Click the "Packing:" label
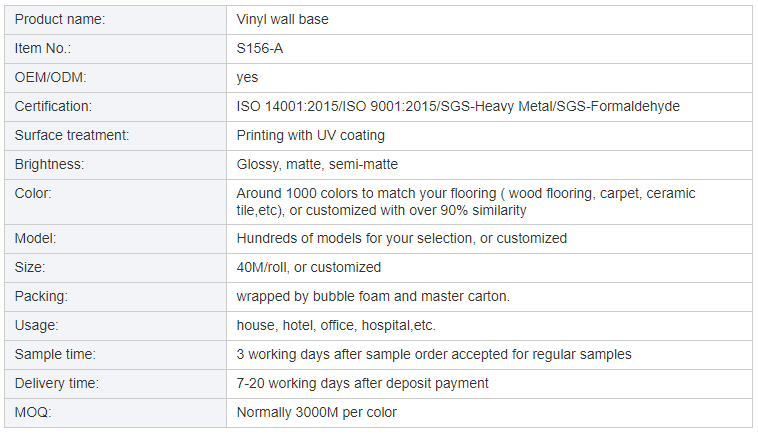This screenshot has width=758, height=434. pos(42,296)
